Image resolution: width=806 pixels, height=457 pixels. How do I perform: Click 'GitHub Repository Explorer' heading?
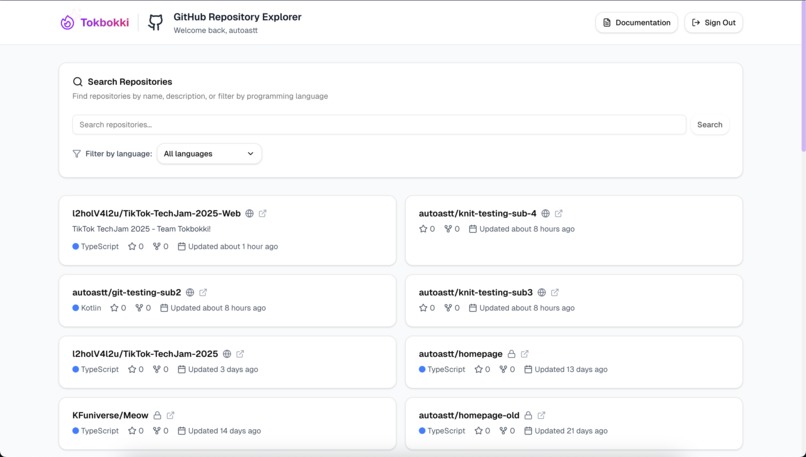(237, 17)
